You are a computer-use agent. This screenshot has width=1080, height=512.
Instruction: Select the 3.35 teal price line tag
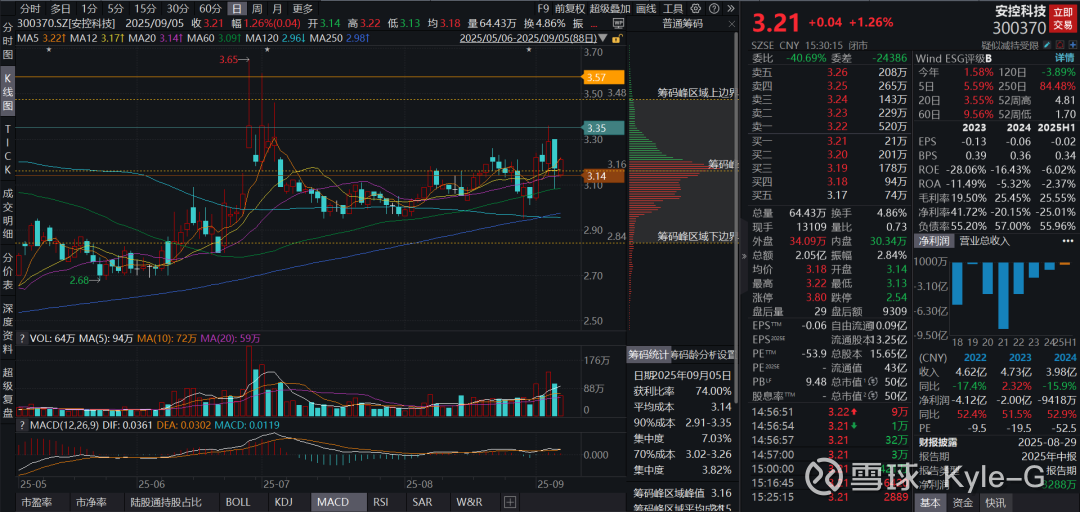(603, 128)
